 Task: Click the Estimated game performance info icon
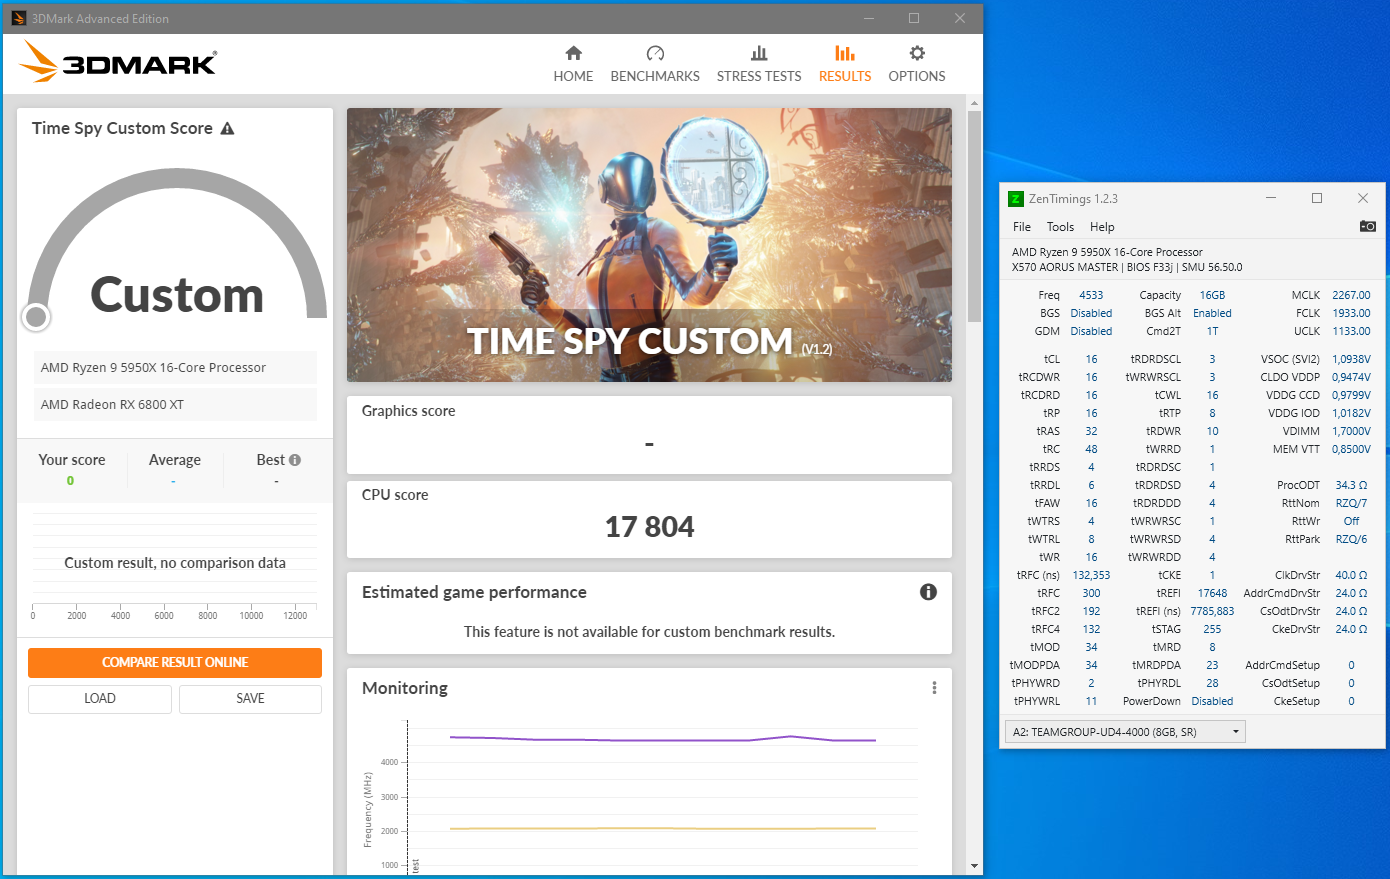[928, 592]
